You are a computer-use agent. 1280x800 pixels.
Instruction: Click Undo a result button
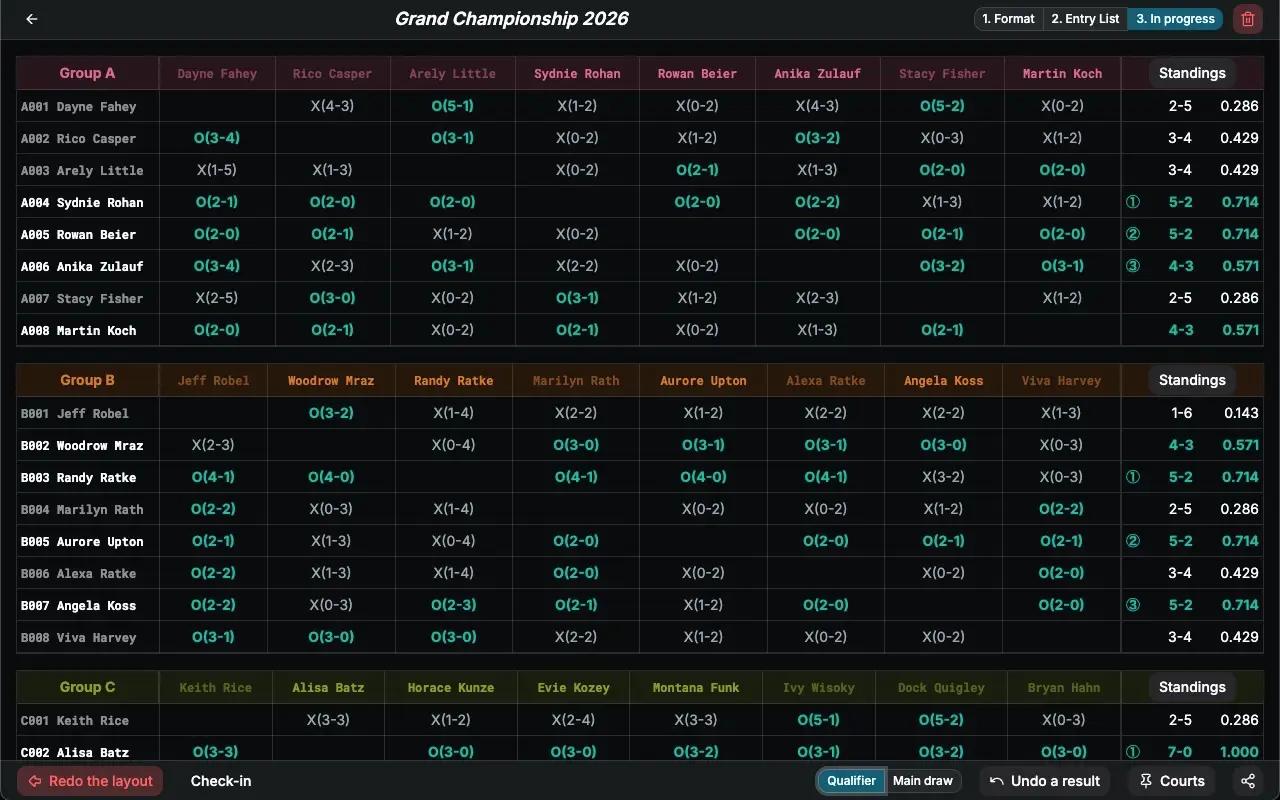pos(1045,781)
